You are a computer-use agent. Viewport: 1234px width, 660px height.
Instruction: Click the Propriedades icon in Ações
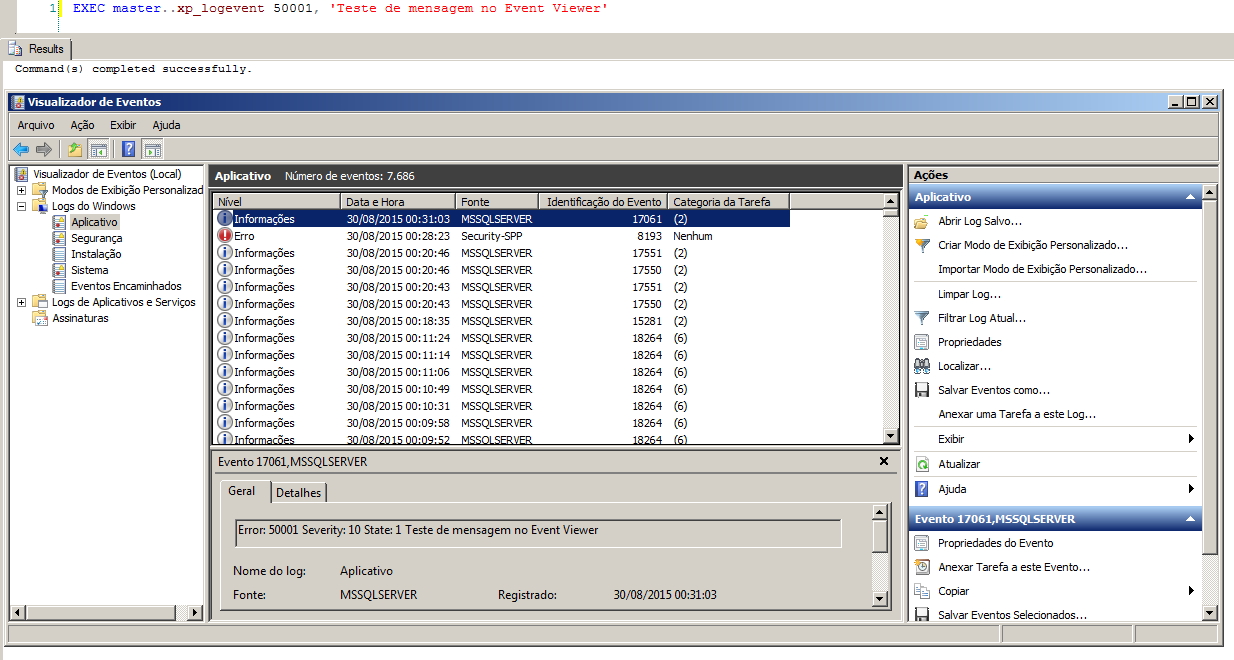tap(922, 342)
